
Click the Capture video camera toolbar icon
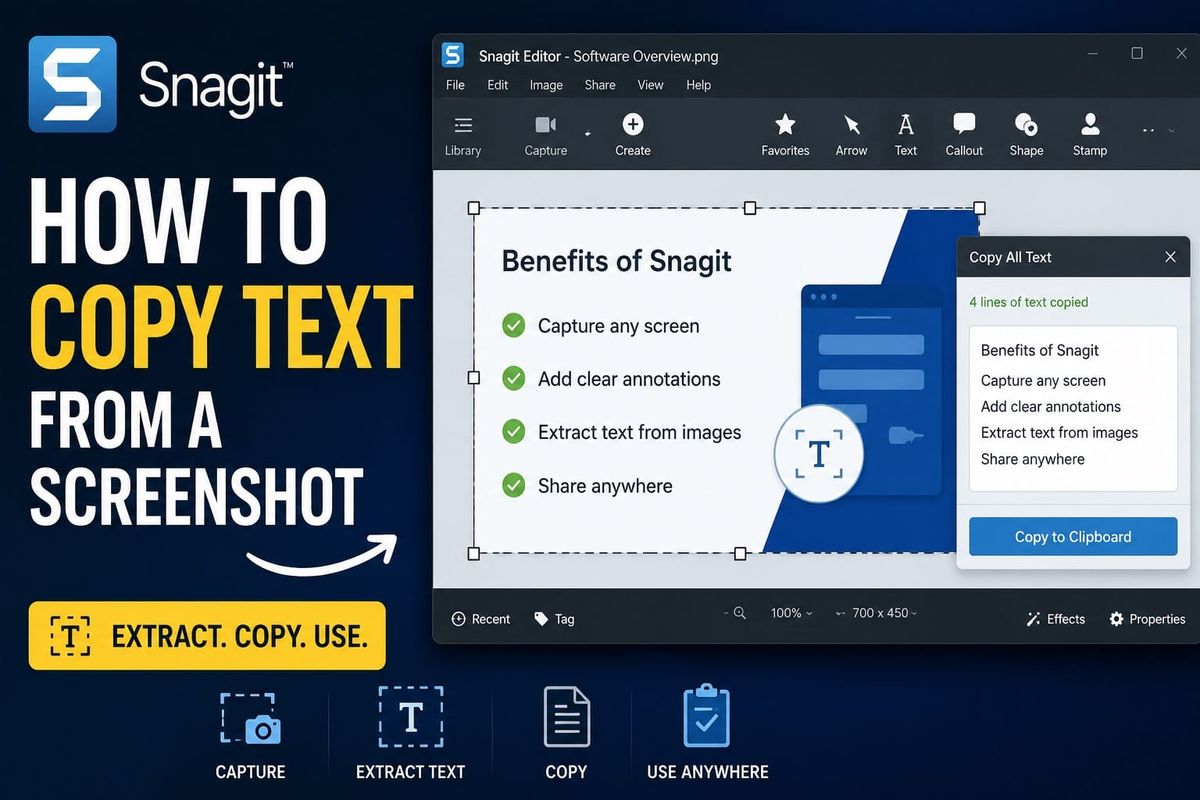545,125
